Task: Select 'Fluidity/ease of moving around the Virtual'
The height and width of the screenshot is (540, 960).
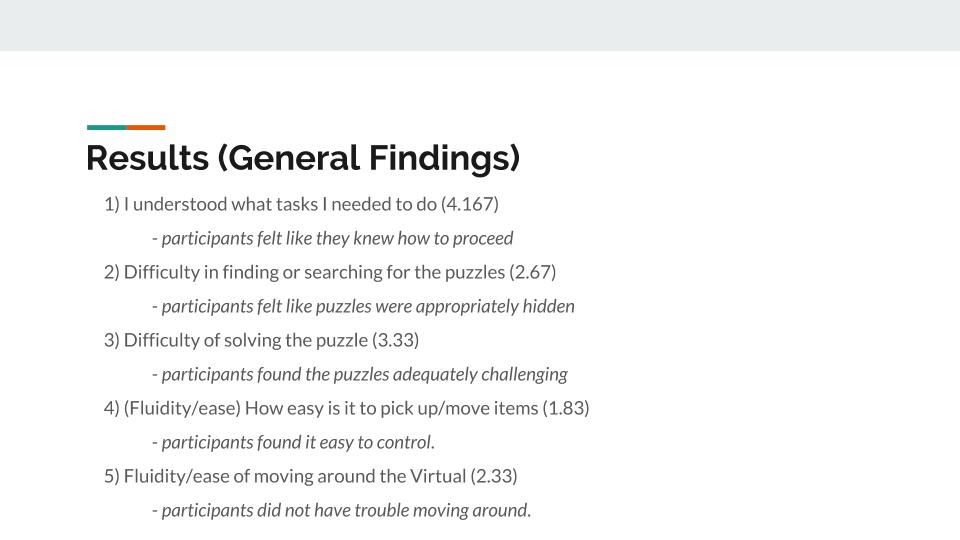Action: point(310,476)
